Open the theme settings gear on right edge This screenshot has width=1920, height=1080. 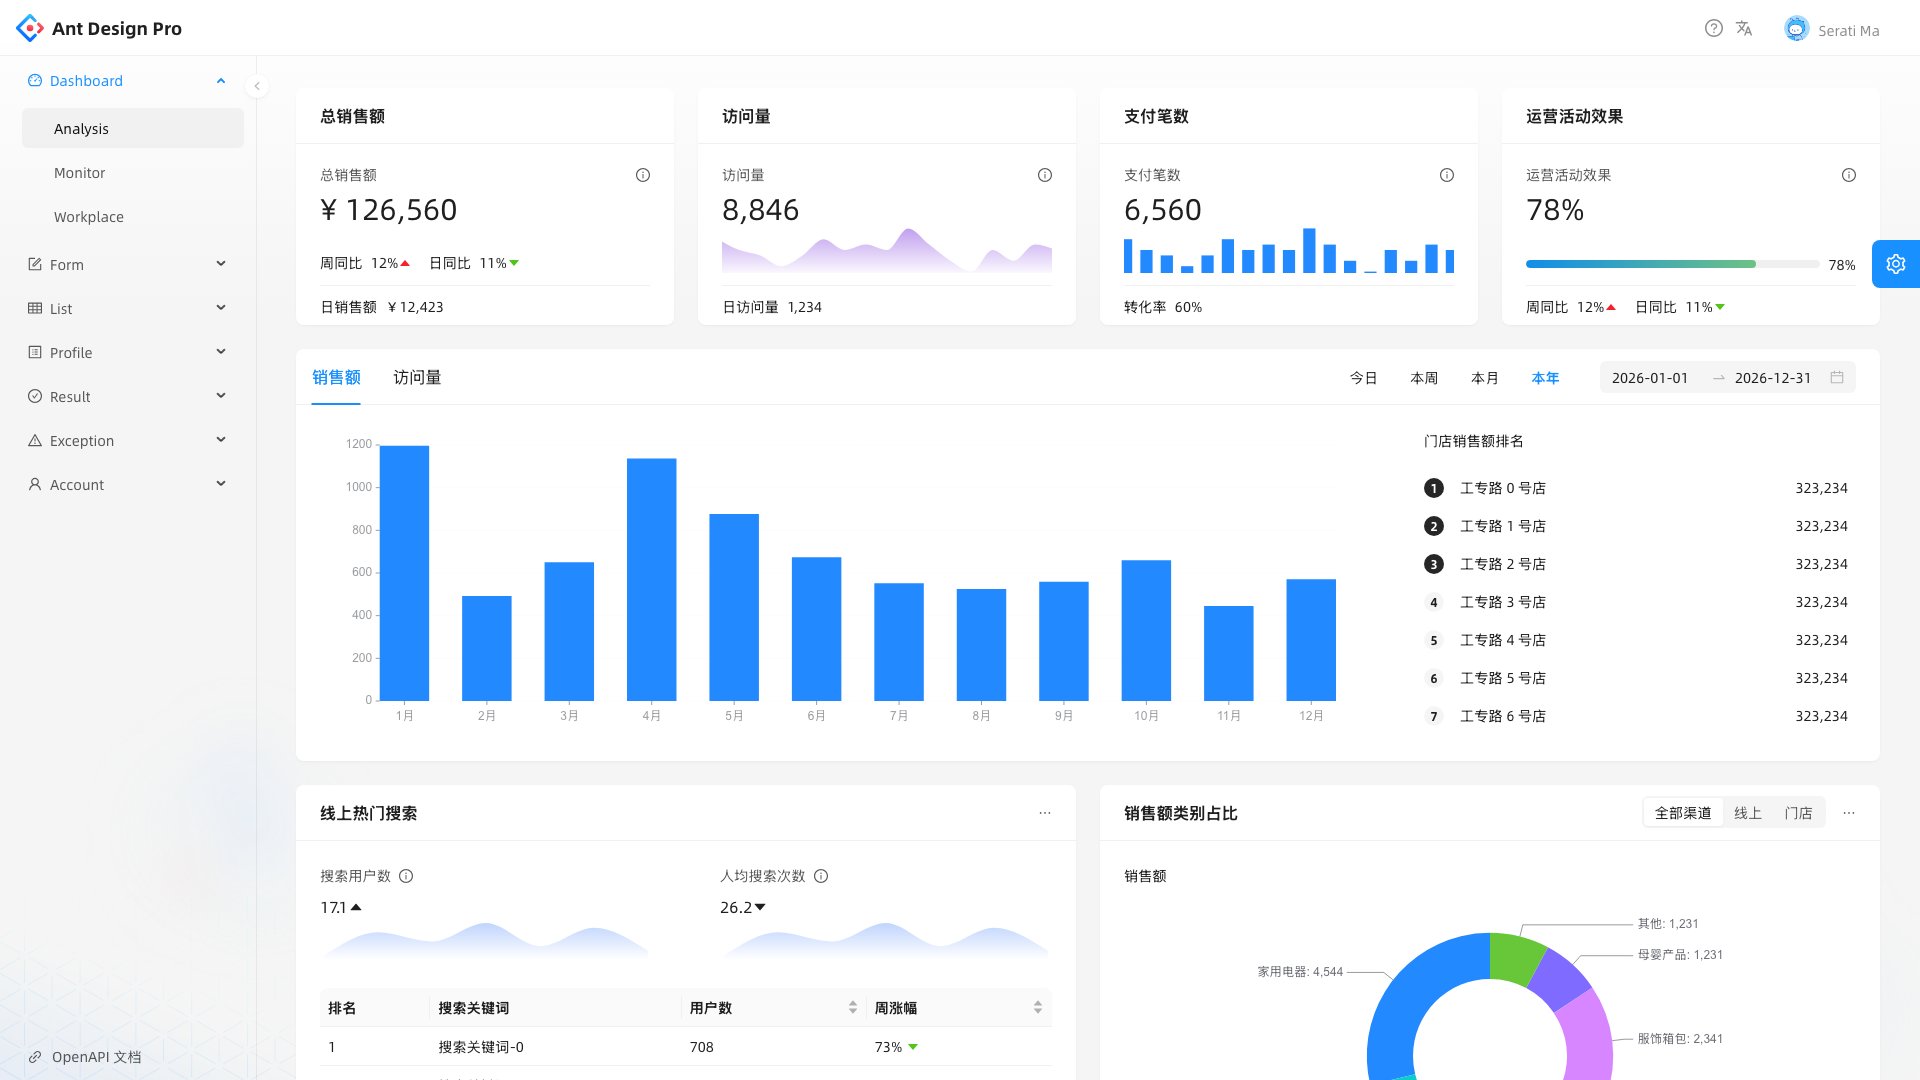tap(1896, 264)
